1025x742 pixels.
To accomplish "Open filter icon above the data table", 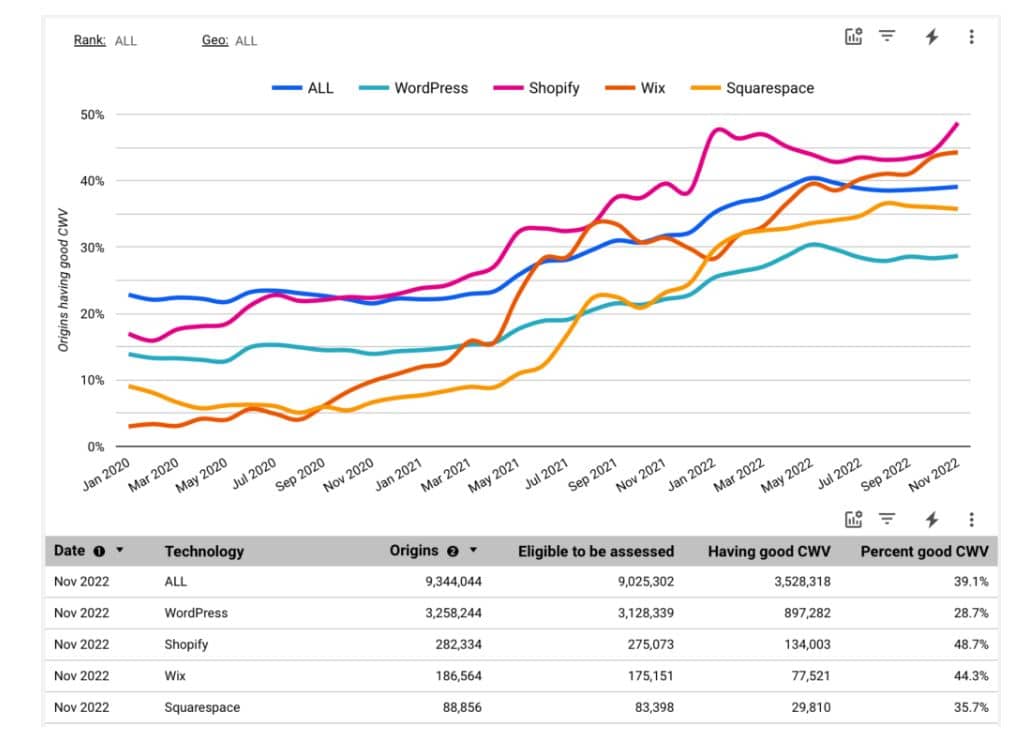I will [886, 519].
